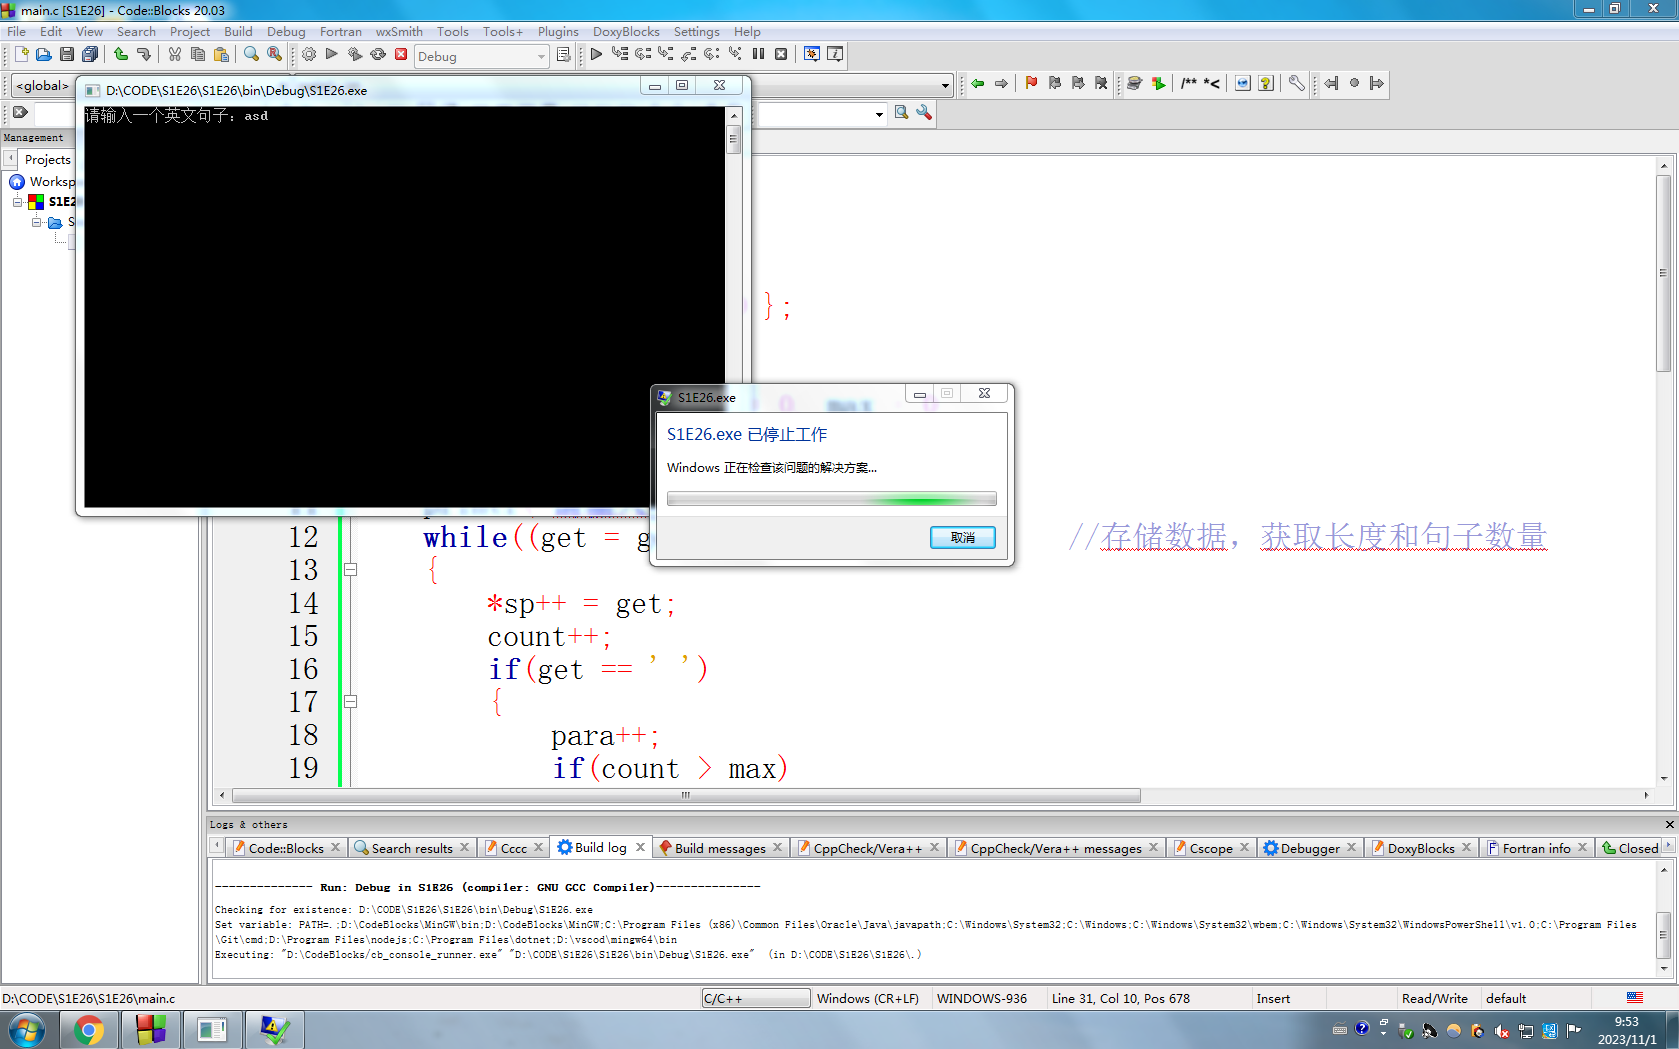1679x1049 pixels.
Task: Click the Open file icon
Action: [x=43, y=54]
